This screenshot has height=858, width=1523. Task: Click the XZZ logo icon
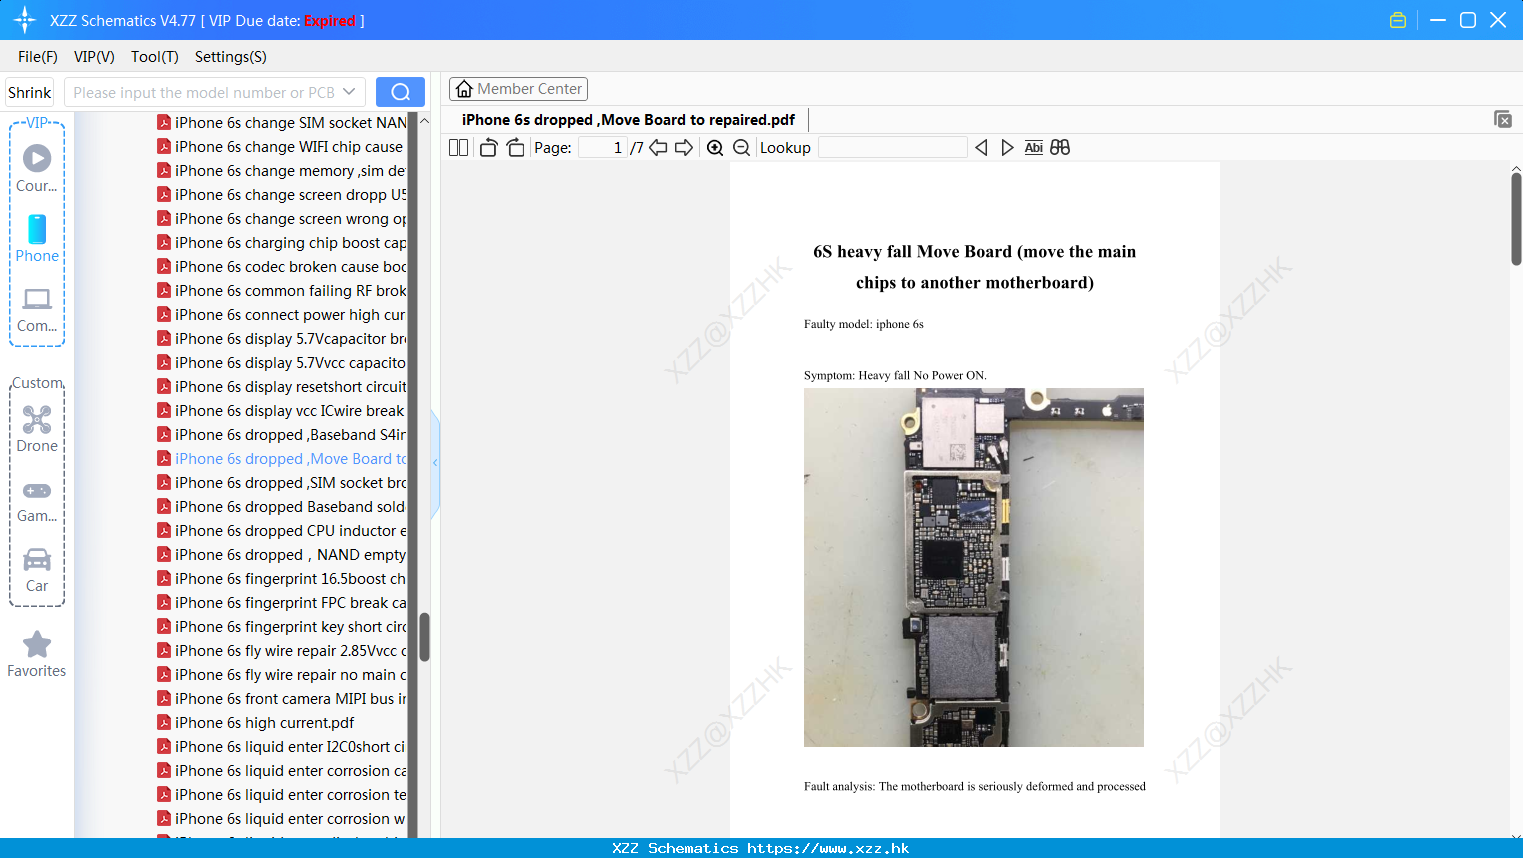pyautogui.click(x=24, y=20)
